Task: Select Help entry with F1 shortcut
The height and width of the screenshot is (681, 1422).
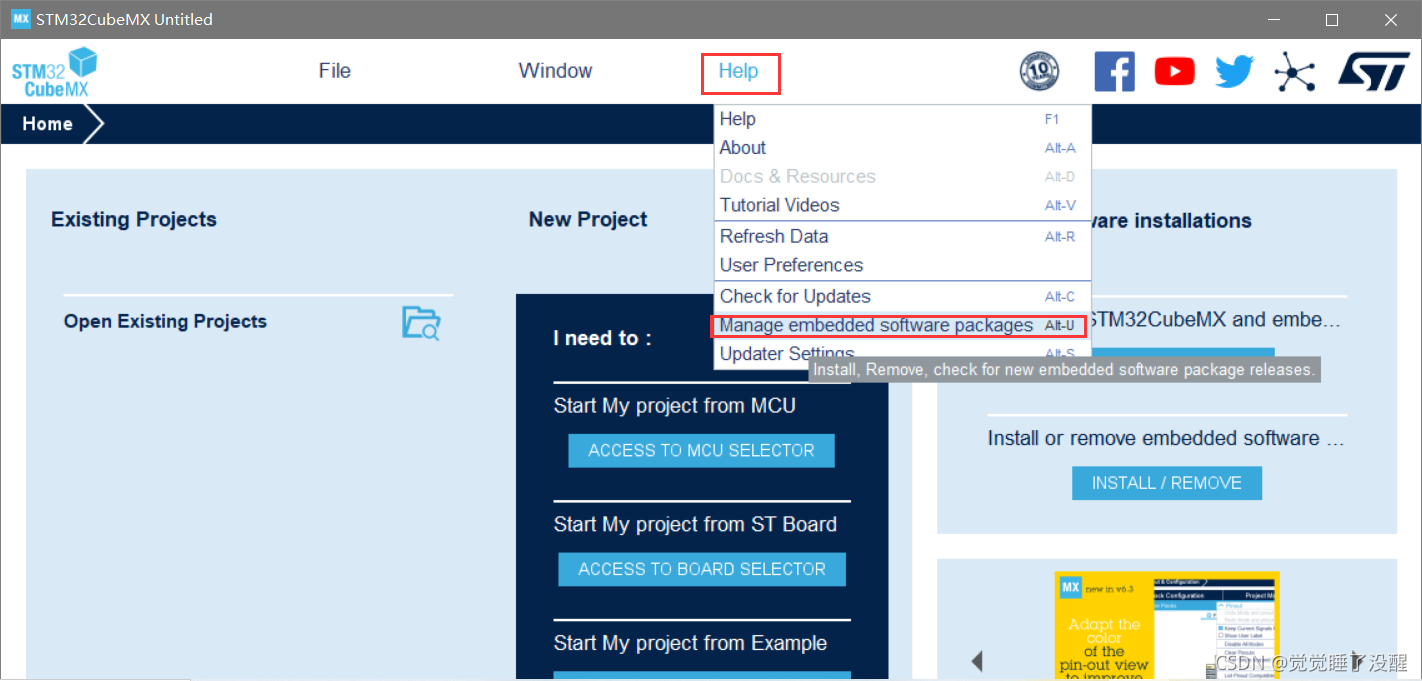Action: click(x=903, y=119)
